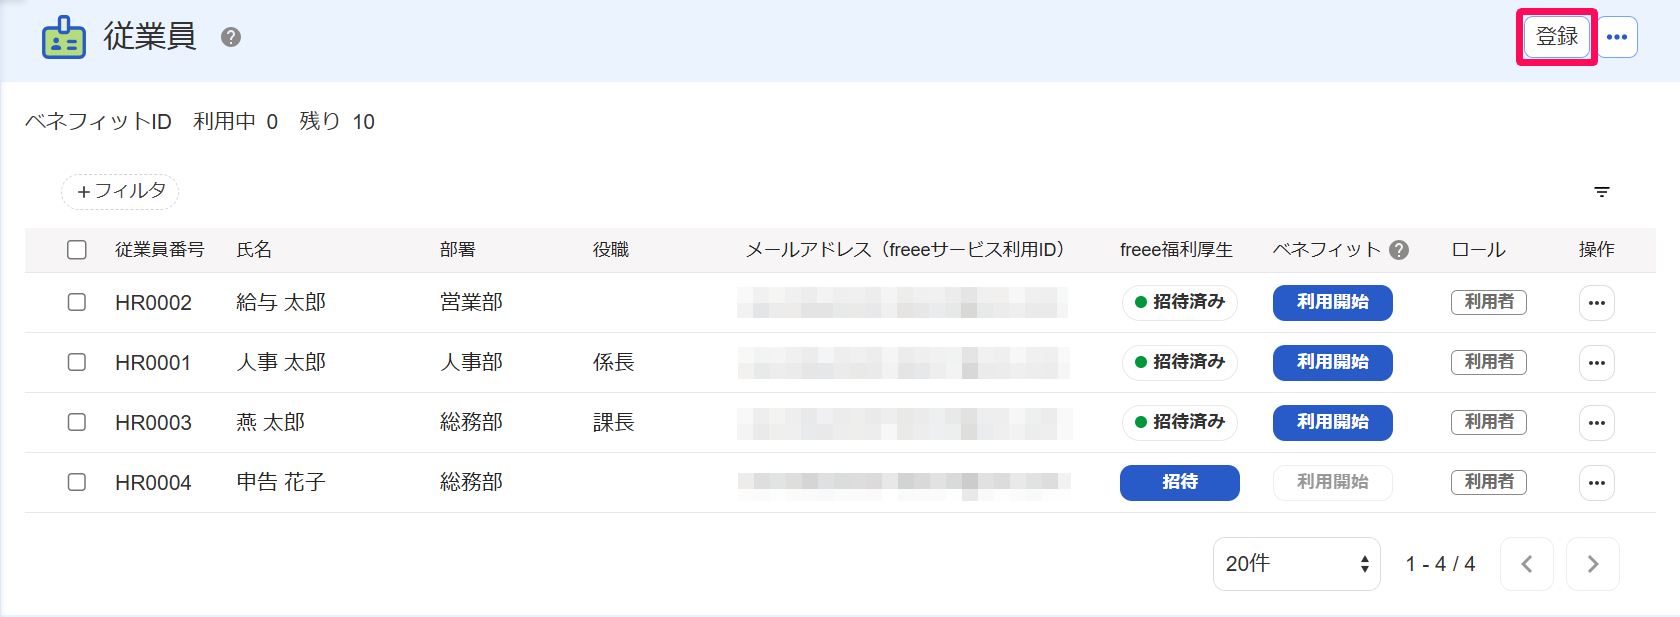
Task: Open the 20件 page size dropdown
Action: point(1297,564)
